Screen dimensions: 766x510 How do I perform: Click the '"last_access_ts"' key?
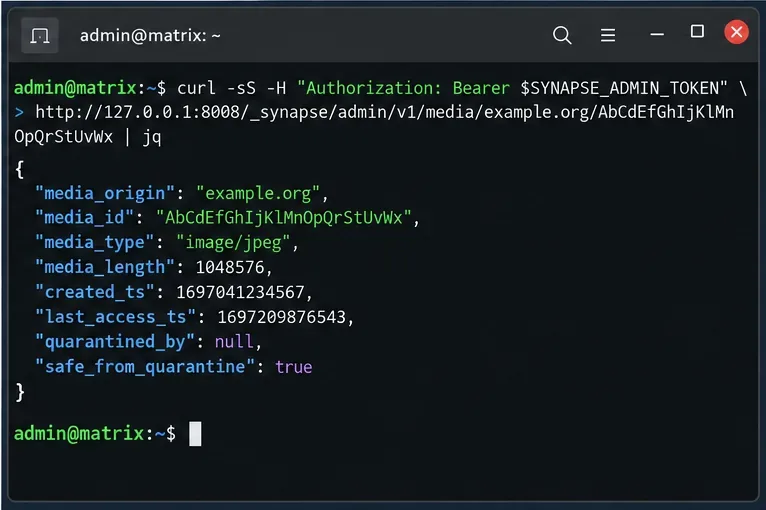click(115, 317)
